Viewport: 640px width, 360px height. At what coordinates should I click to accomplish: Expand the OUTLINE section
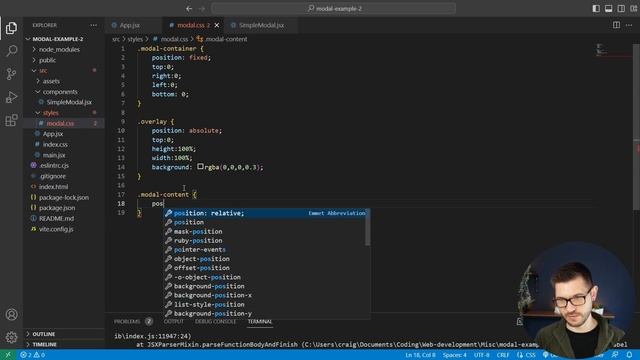63,334
